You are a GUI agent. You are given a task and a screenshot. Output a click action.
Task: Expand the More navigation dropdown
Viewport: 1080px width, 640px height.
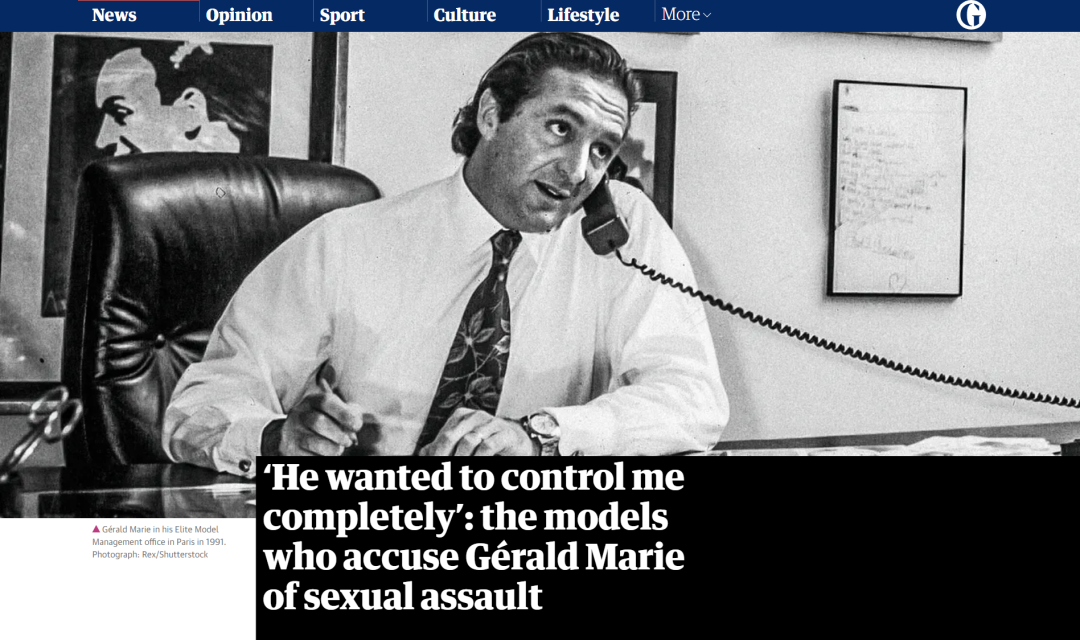point(686,14)
